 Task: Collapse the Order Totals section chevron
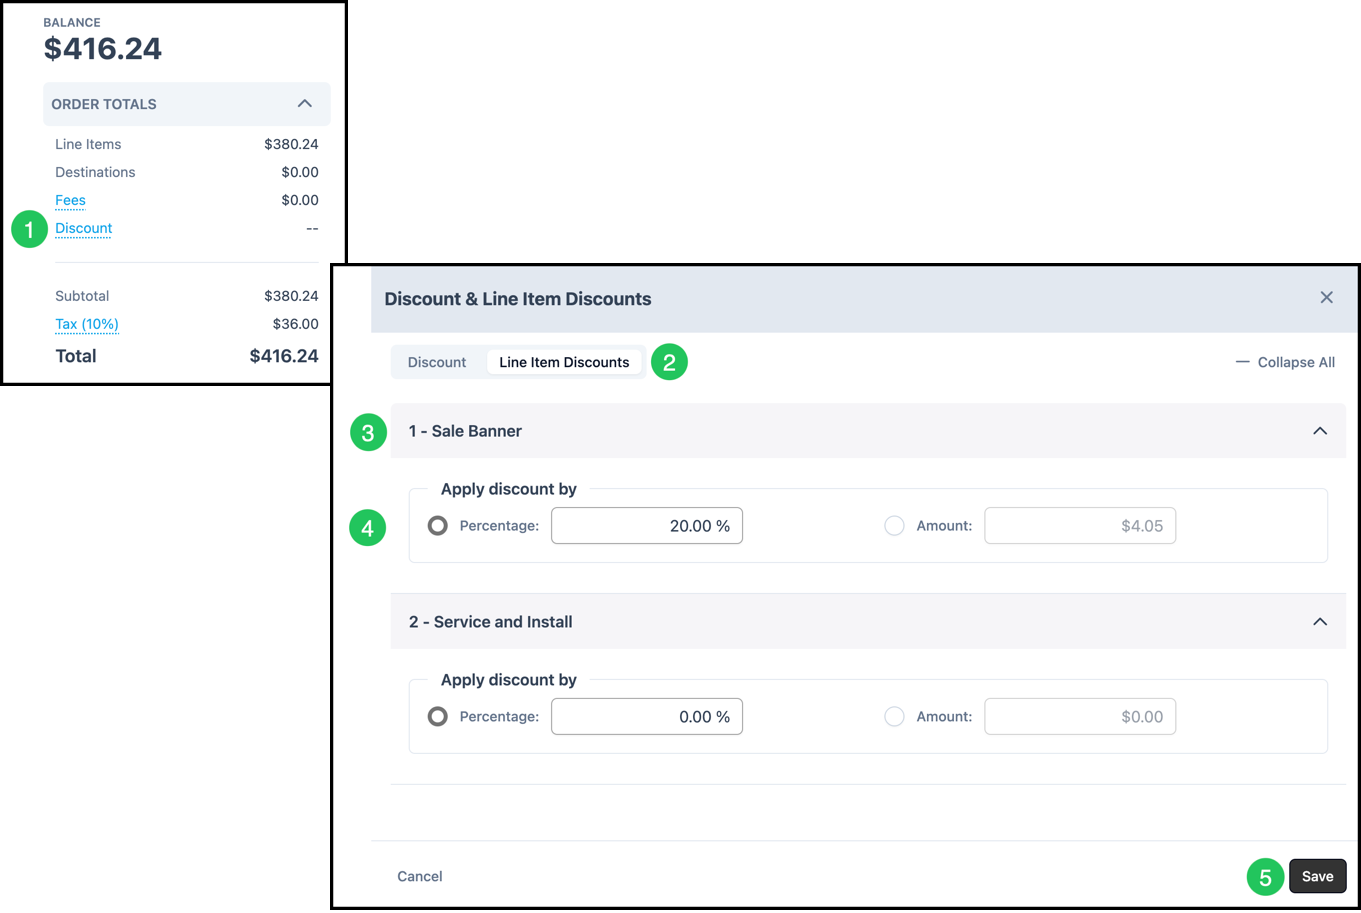(305, 104)
